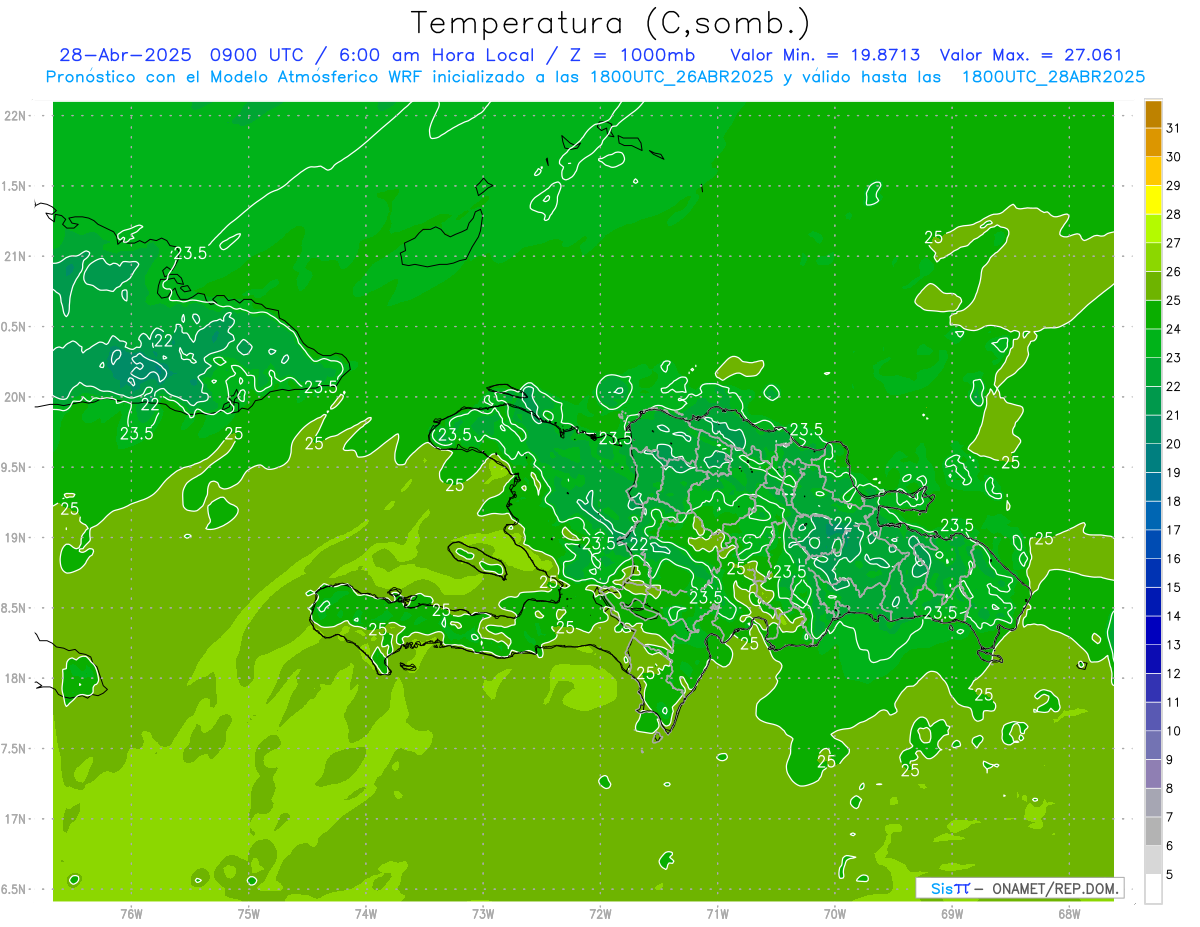The height and width of the screenshot is (927, 1200).
Task: Click the 70W longitude axis label
Action: click(x=834, y=913)
